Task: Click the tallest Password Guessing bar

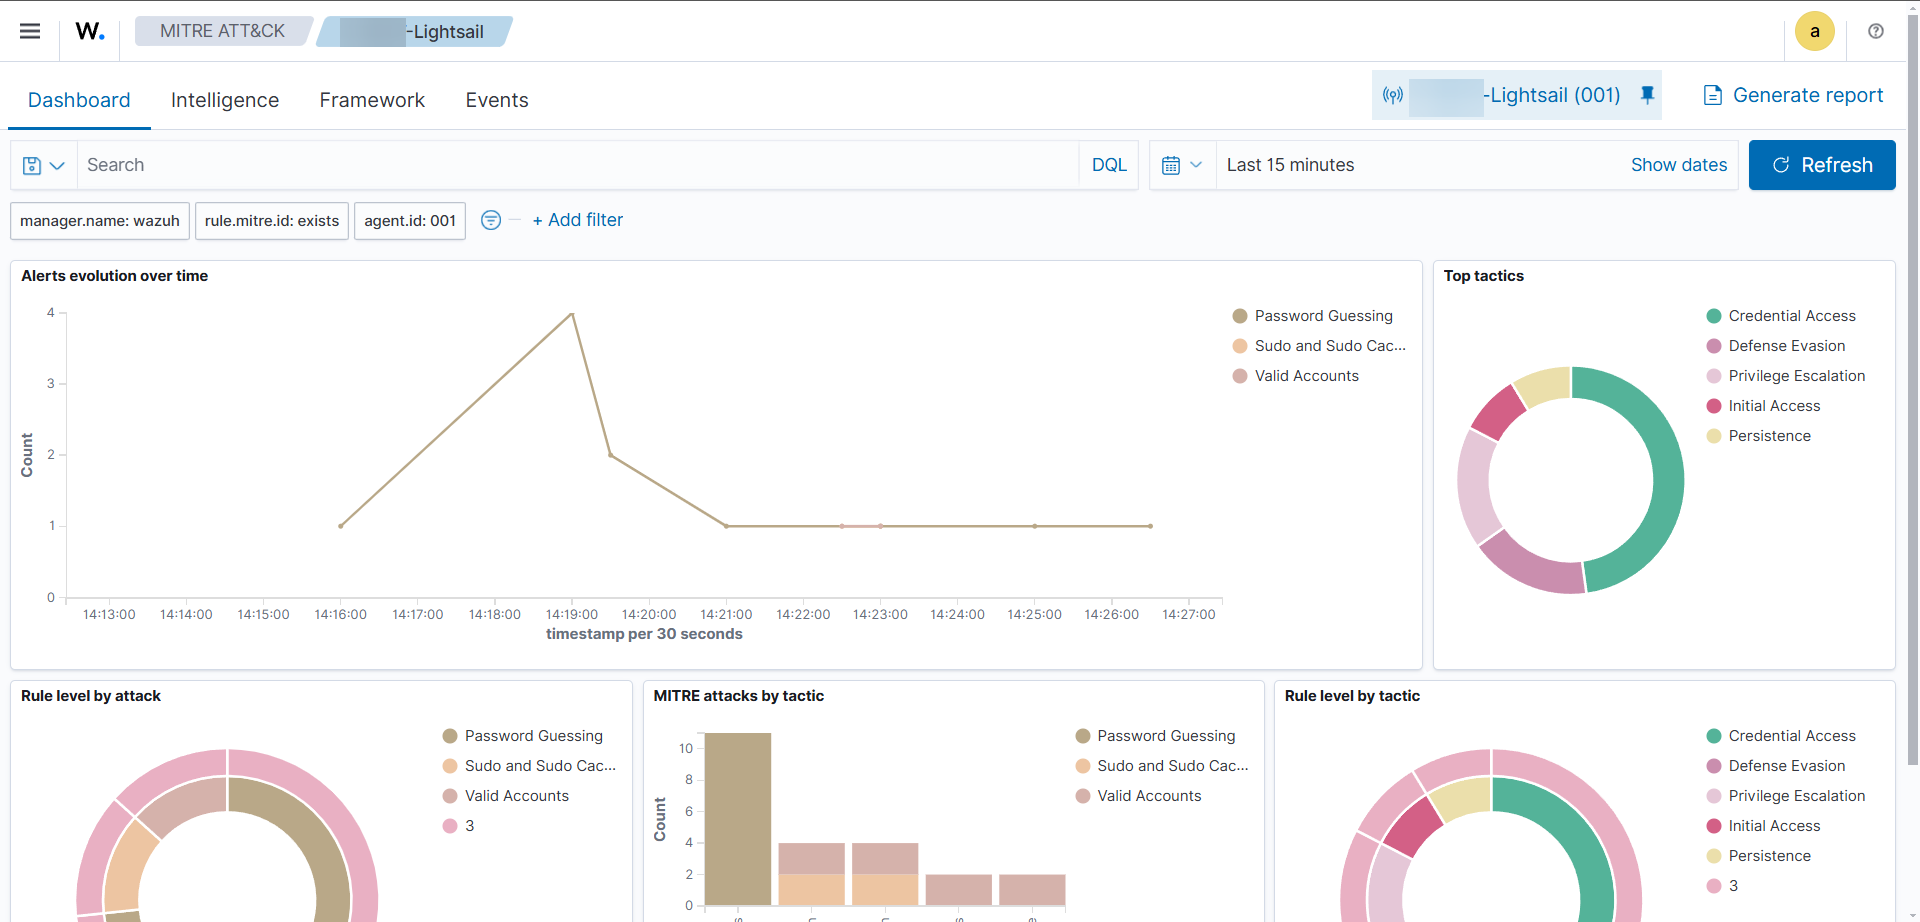Action: click(x=738, y=819)
